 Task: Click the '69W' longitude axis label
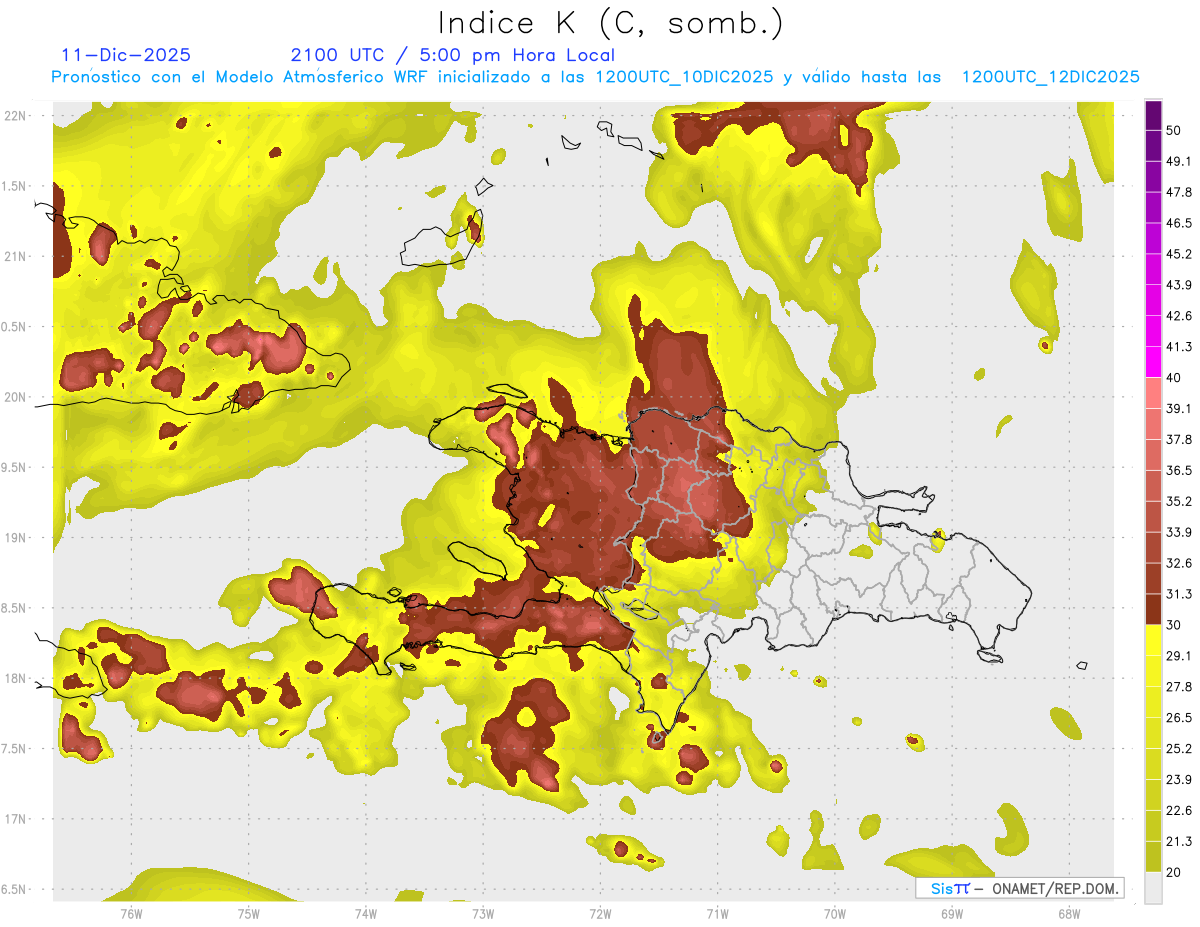point(951,914)
